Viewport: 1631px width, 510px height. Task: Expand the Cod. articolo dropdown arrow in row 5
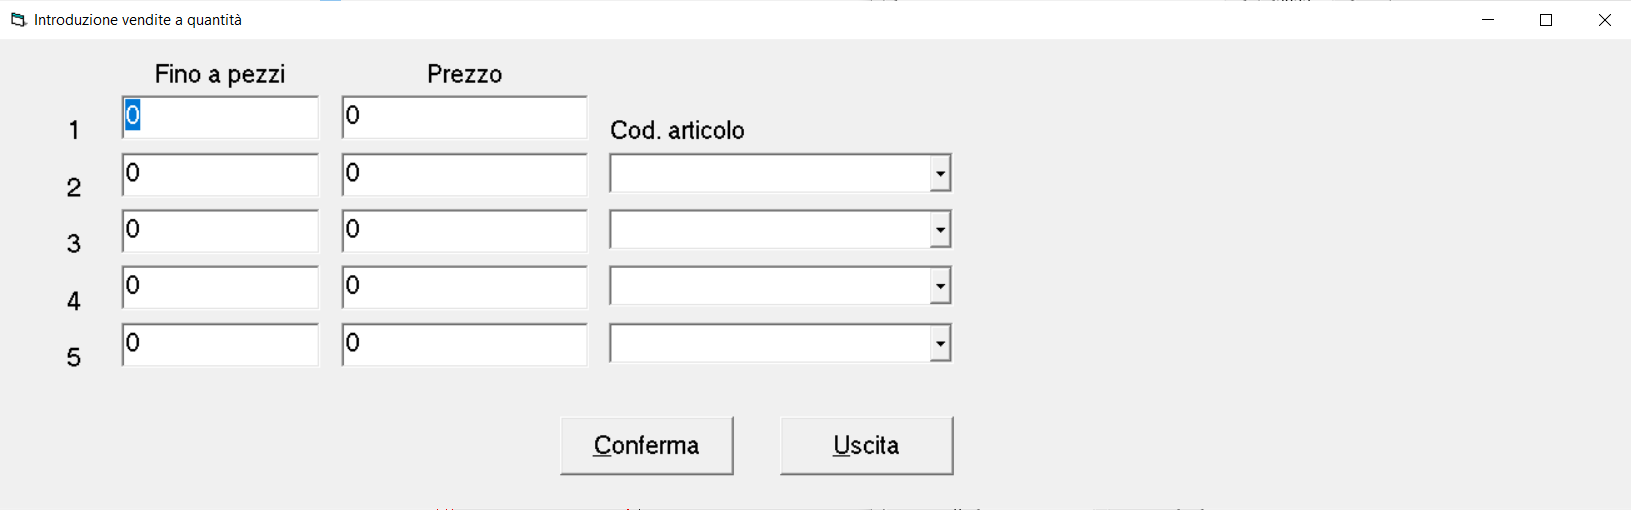[940, 343]
